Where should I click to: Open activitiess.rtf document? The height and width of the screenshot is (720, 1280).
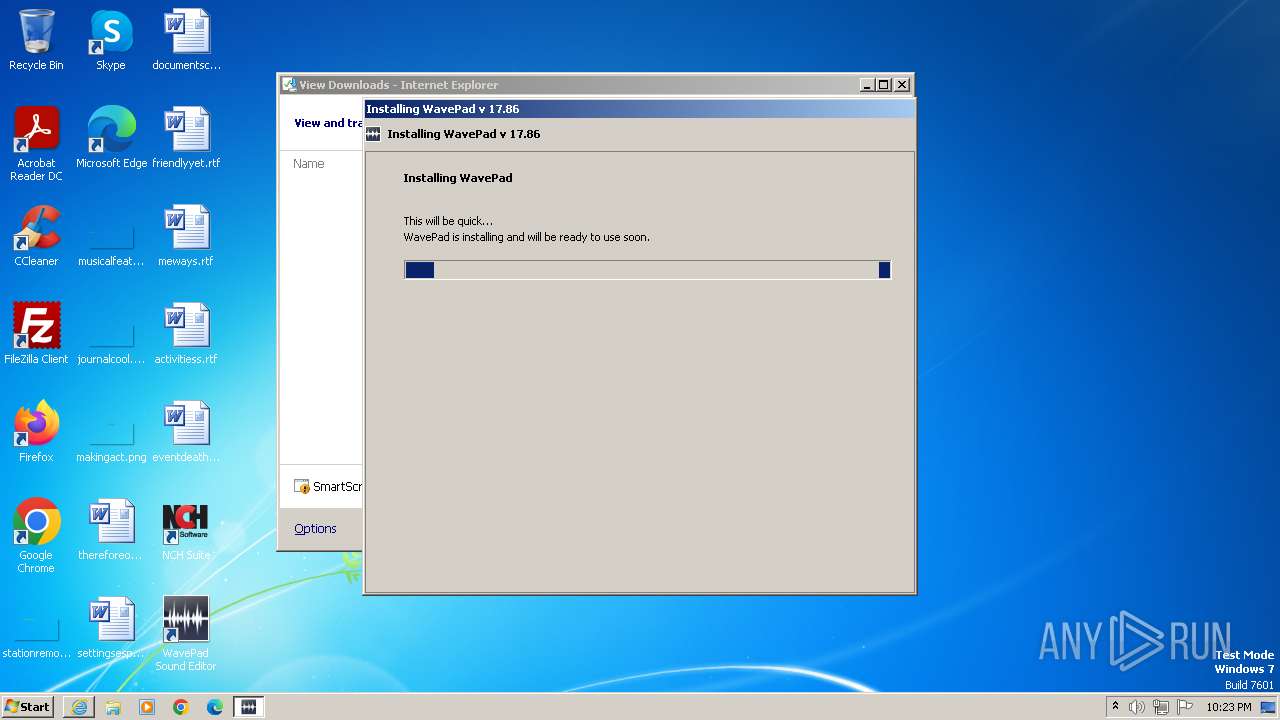coord(186,333)
